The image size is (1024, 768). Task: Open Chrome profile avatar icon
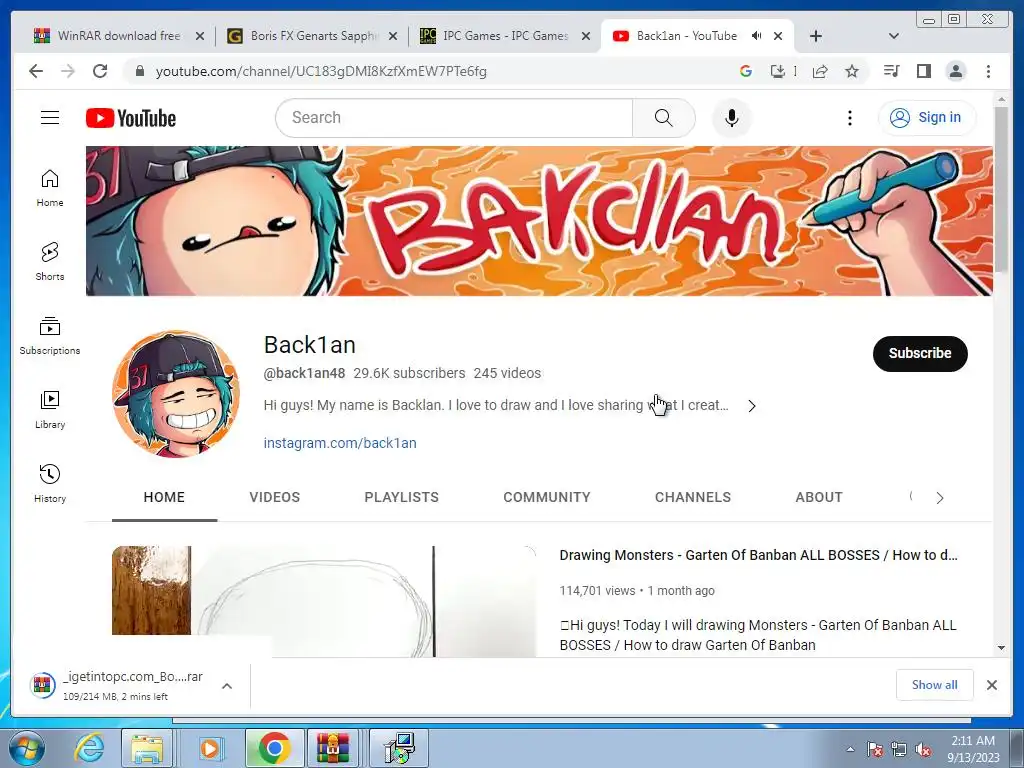[956, 71]
